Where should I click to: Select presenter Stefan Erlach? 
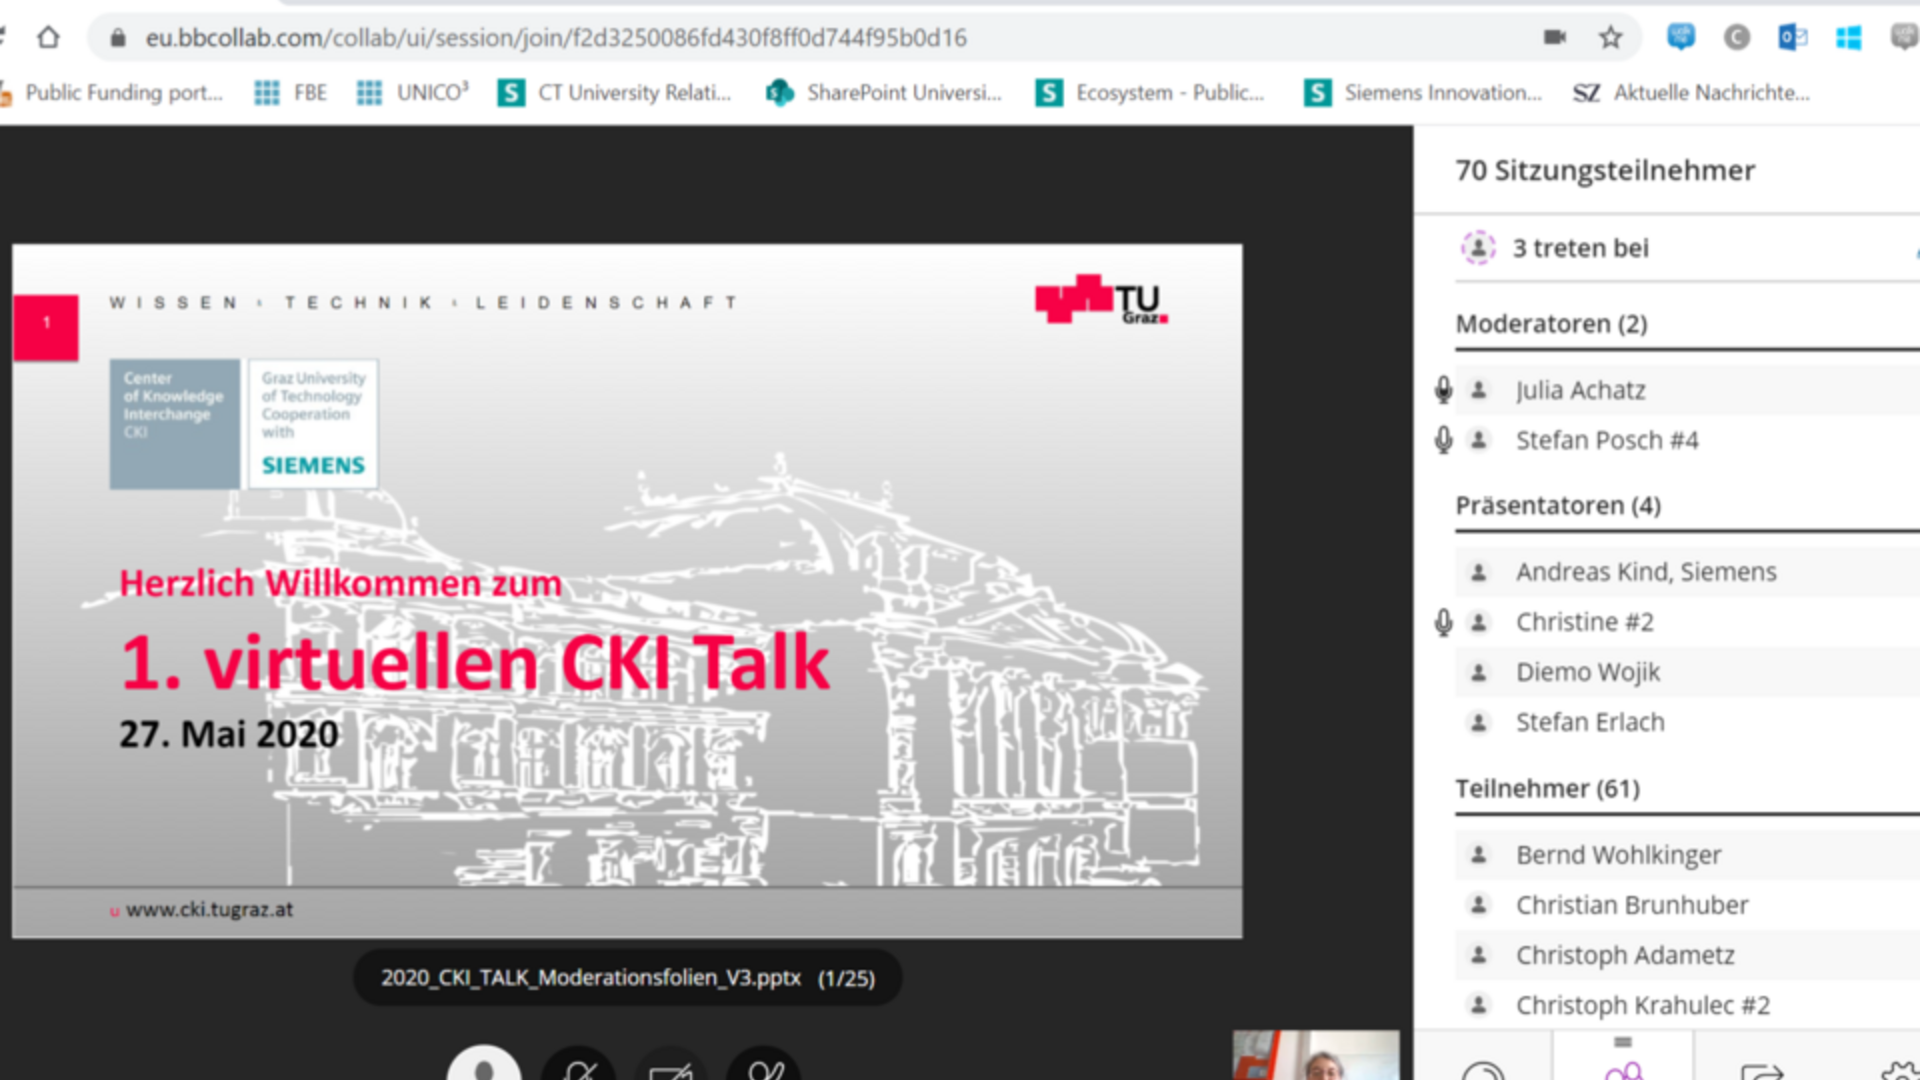(1590, 722)
